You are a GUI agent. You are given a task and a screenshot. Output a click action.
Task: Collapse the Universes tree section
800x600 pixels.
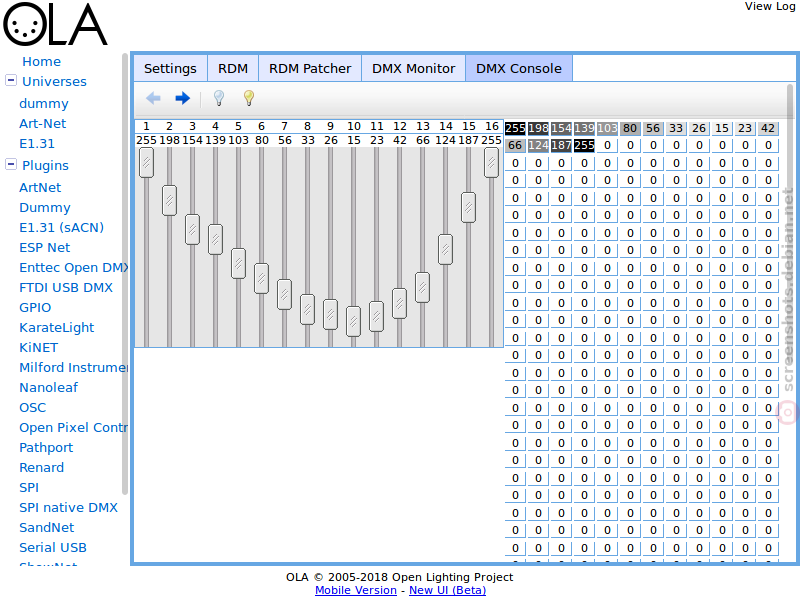(x=11, y=81)
